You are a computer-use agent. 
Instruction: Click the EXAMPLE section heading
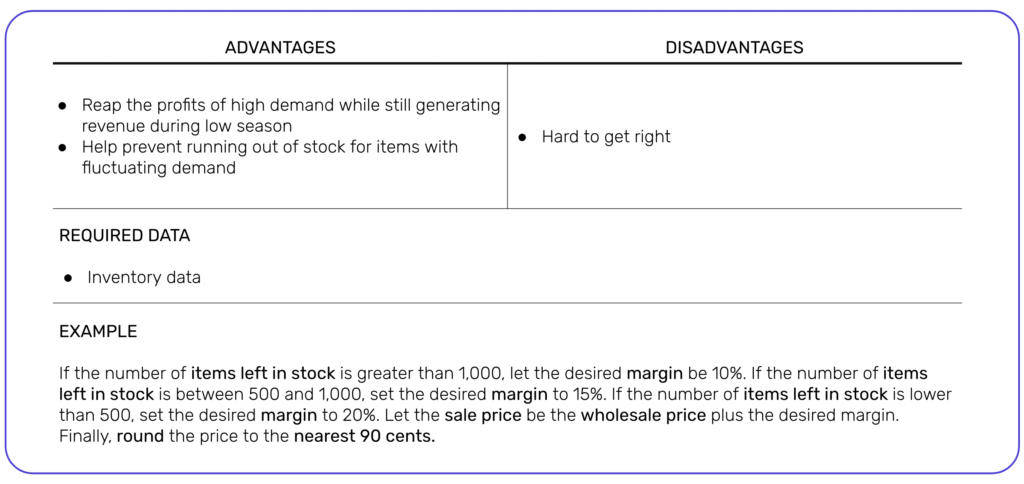point(98,331)
